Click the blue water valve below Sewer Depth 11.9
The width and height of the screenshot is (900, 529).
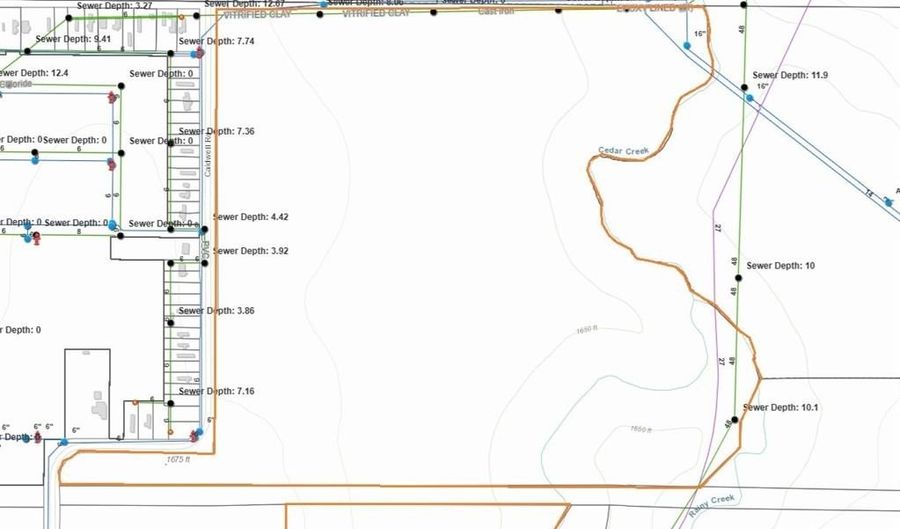point(748,98)
